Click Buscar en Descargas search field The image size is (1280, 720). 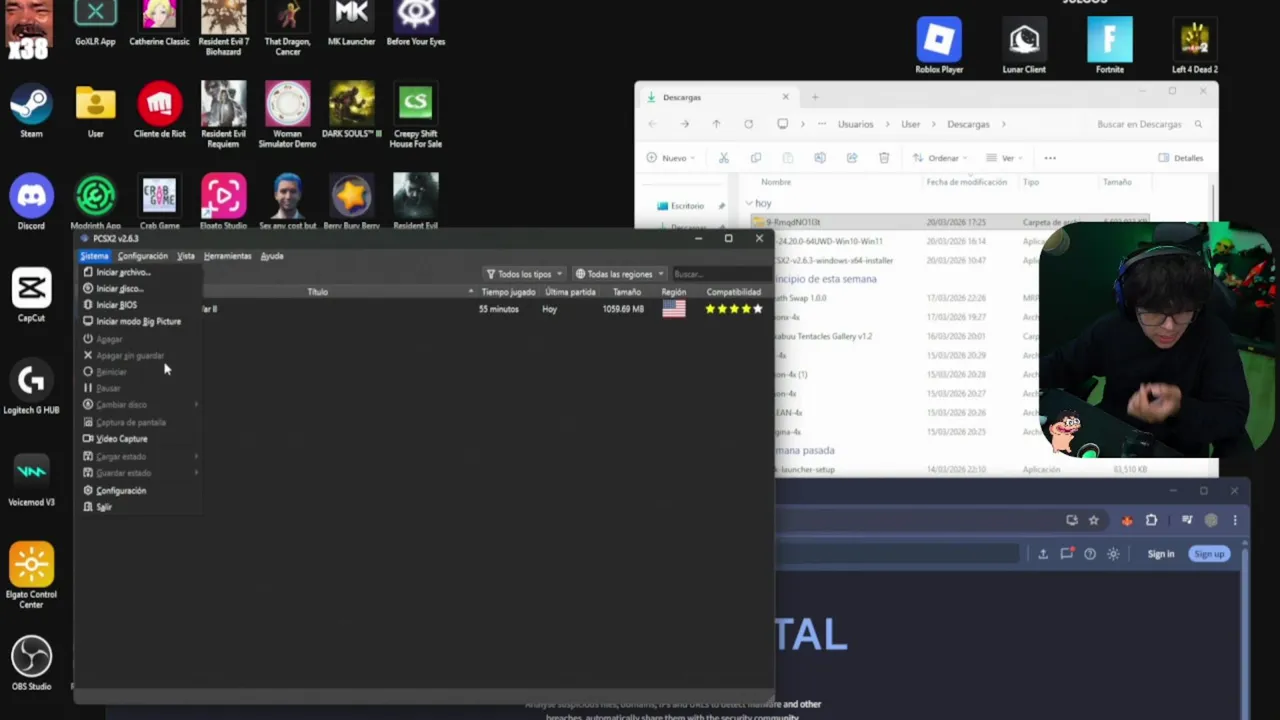click(x=1148, y=124)
